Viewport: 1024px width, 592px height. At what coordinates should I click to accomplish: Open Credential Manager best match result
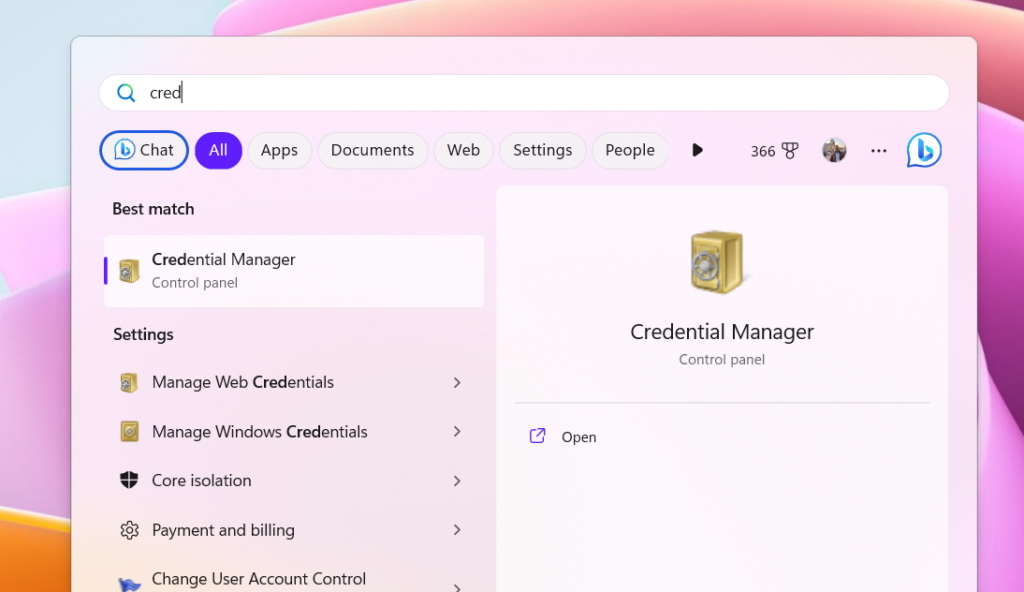tap(294, 271)
